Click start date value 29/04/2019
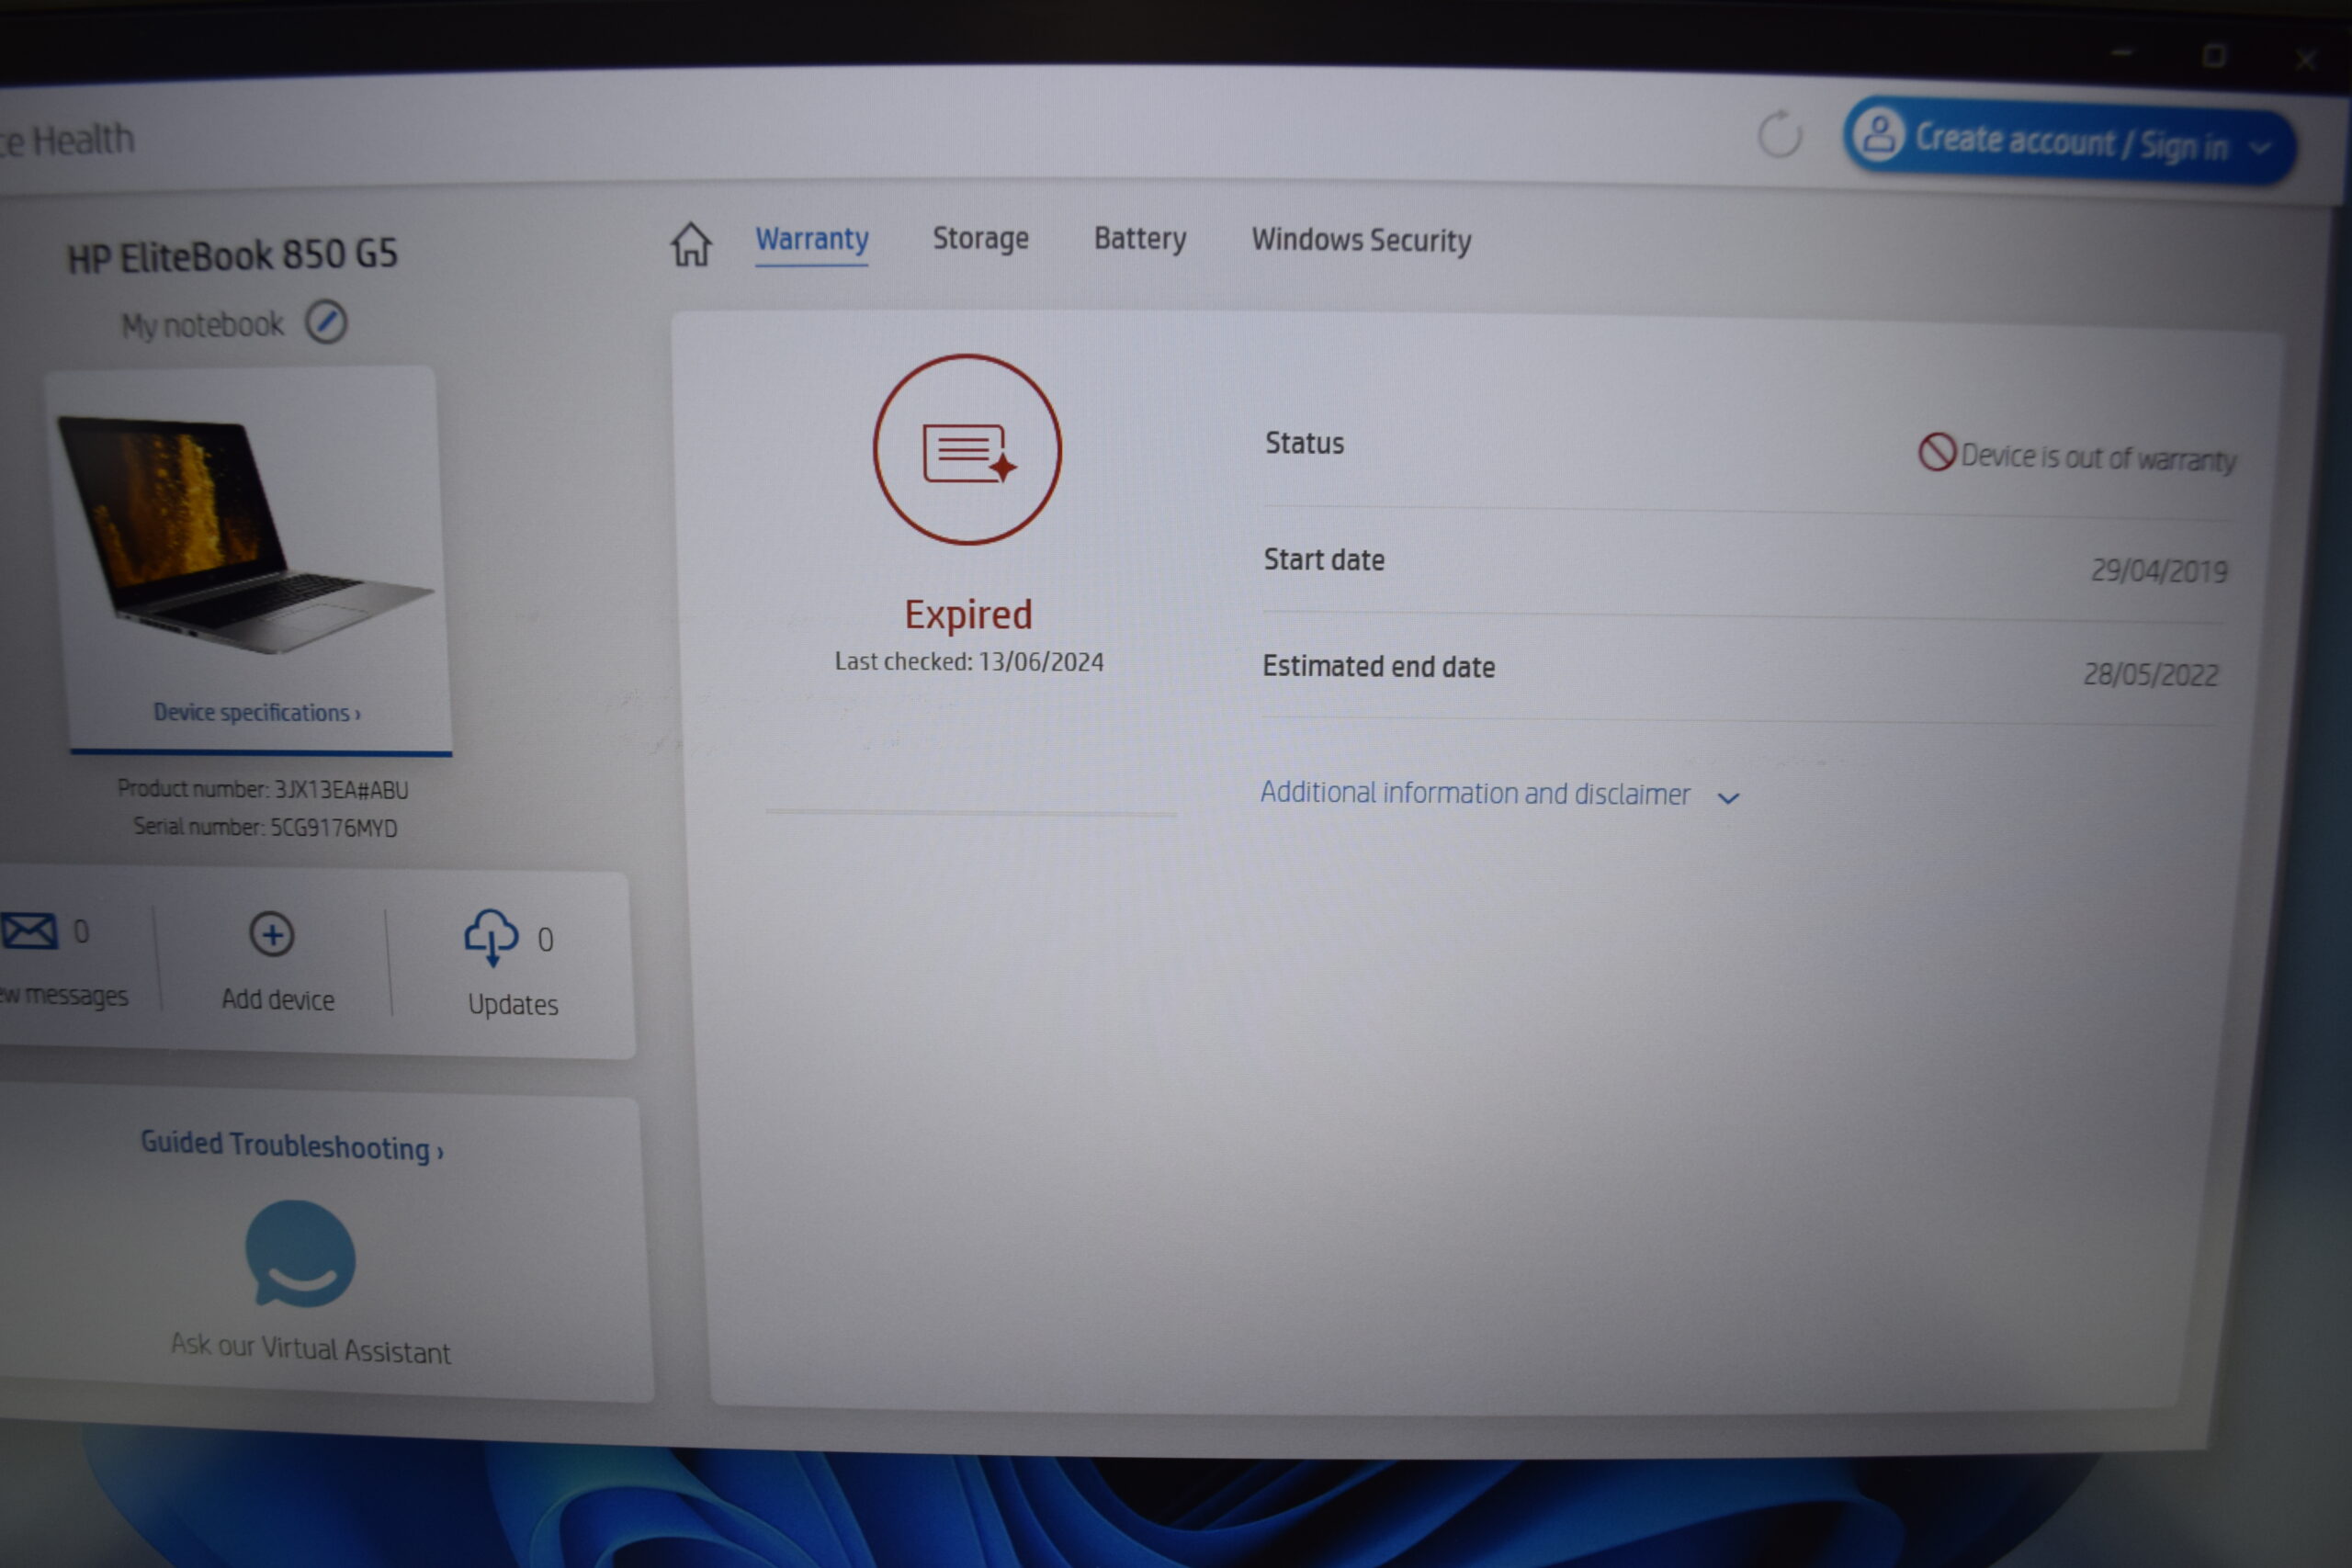This screenshot has height=1568, width=2352. point(2159,570)
